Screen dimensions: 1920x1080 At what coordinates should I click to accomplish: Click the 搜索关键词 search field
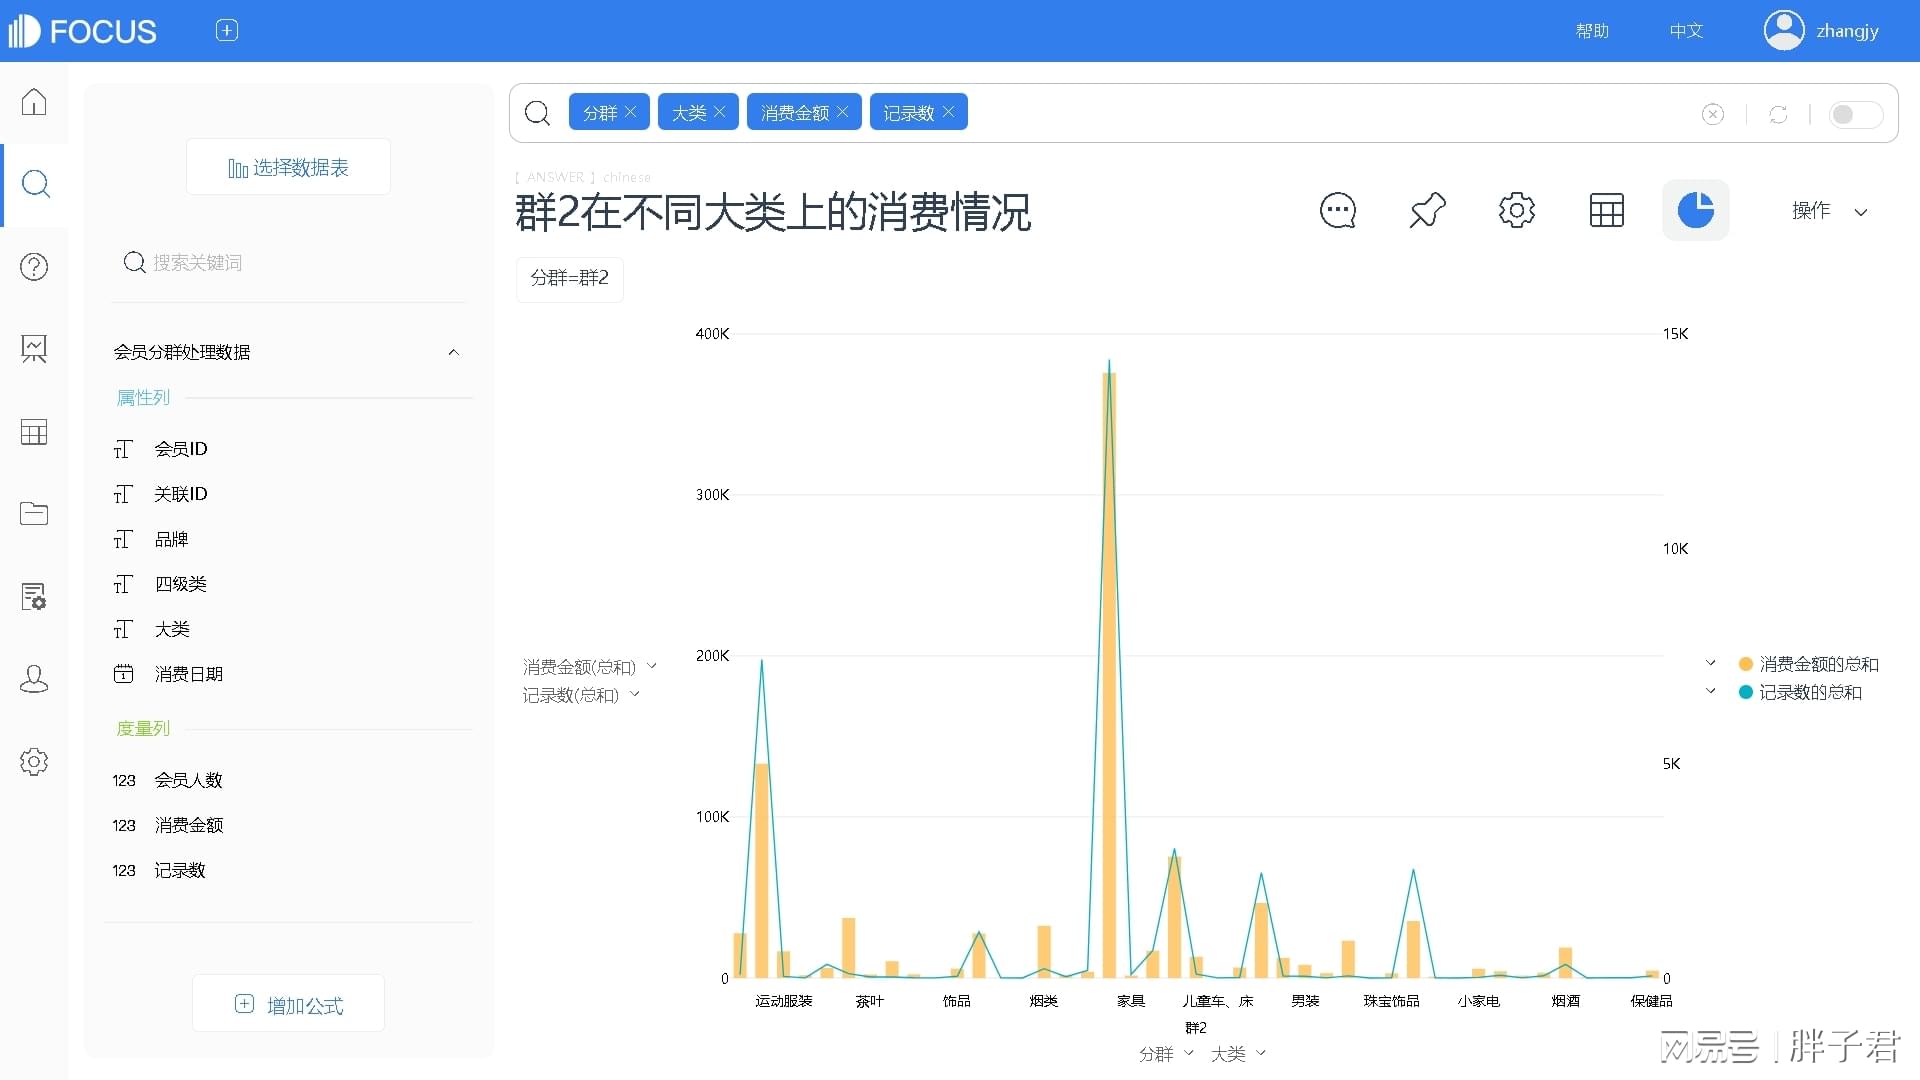288,262
